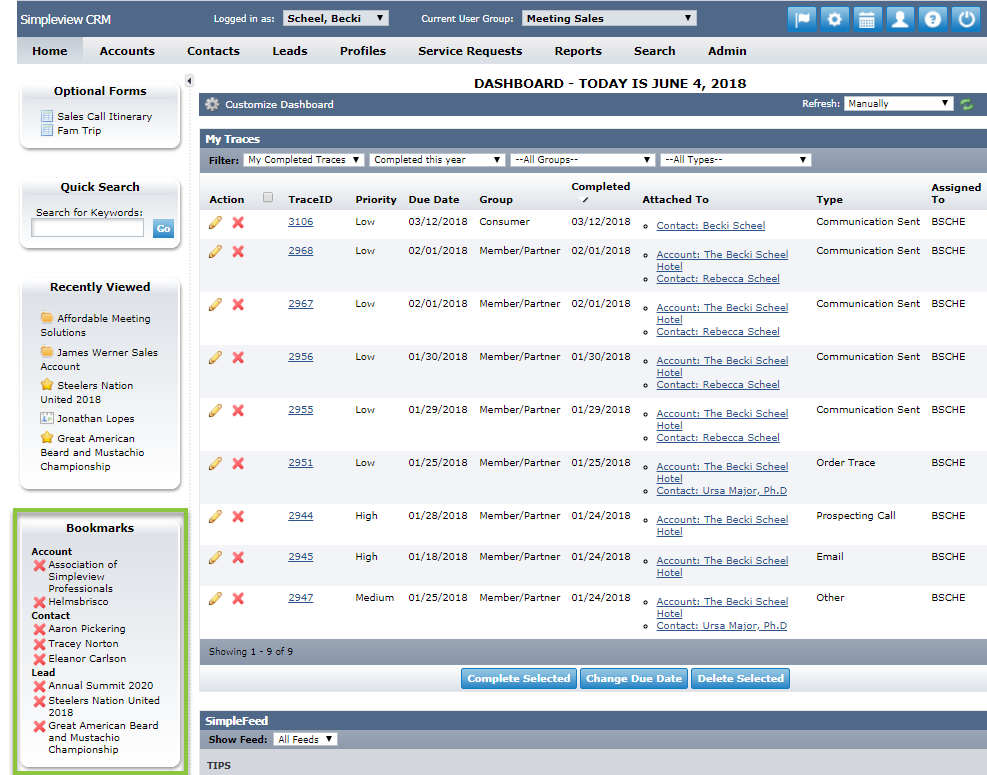Image resolution: width=987 pixels, height=775 pixels.
Task: Open settings gear in top toolbar
Action: 834,20
